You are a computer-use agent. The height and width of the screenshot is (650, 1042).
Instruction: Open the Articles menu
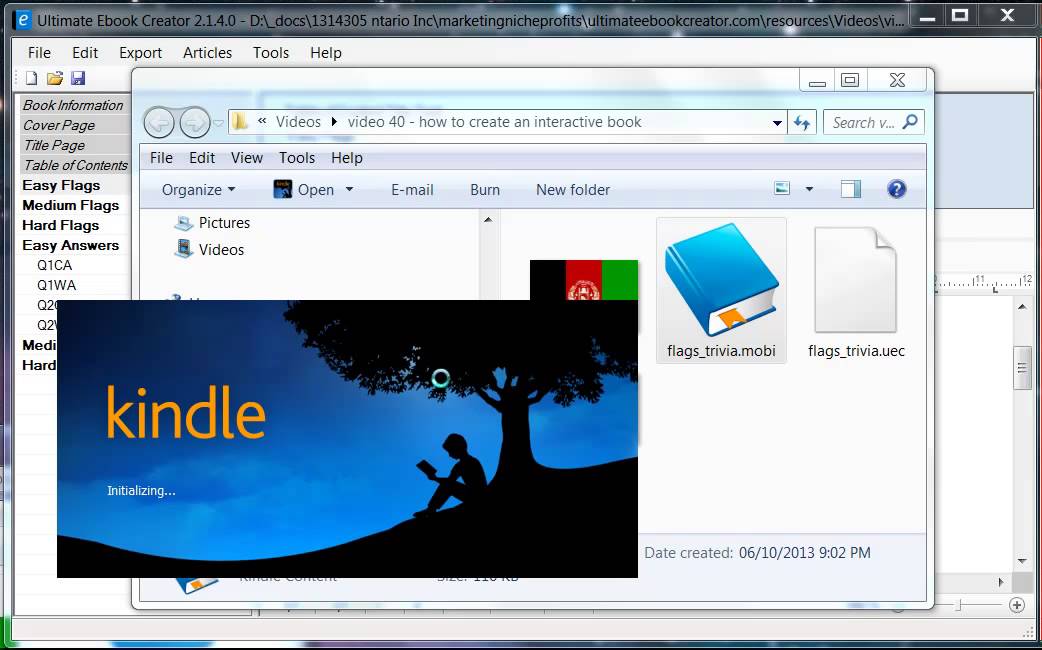pos(207,53)
